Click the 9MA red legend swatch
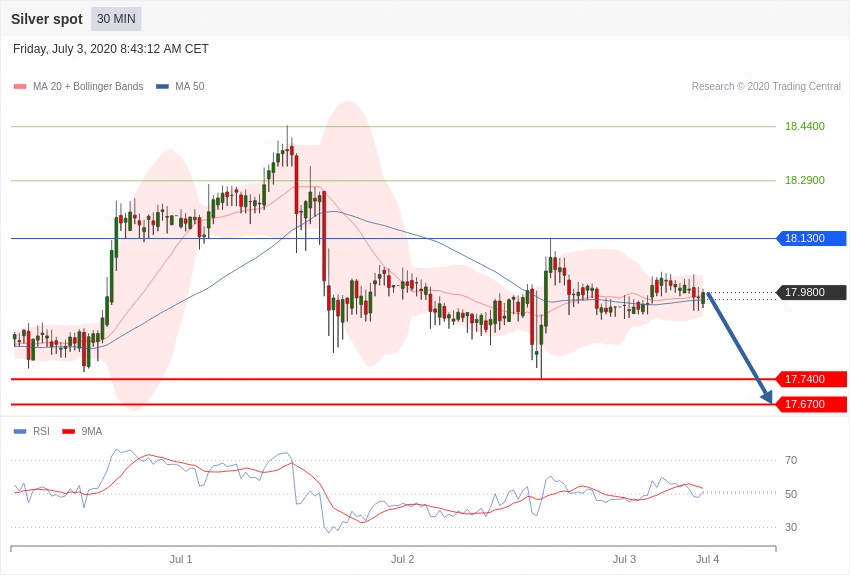Image resolution: width=850 pixels, height=576 pixels. (x=68, y=432)
